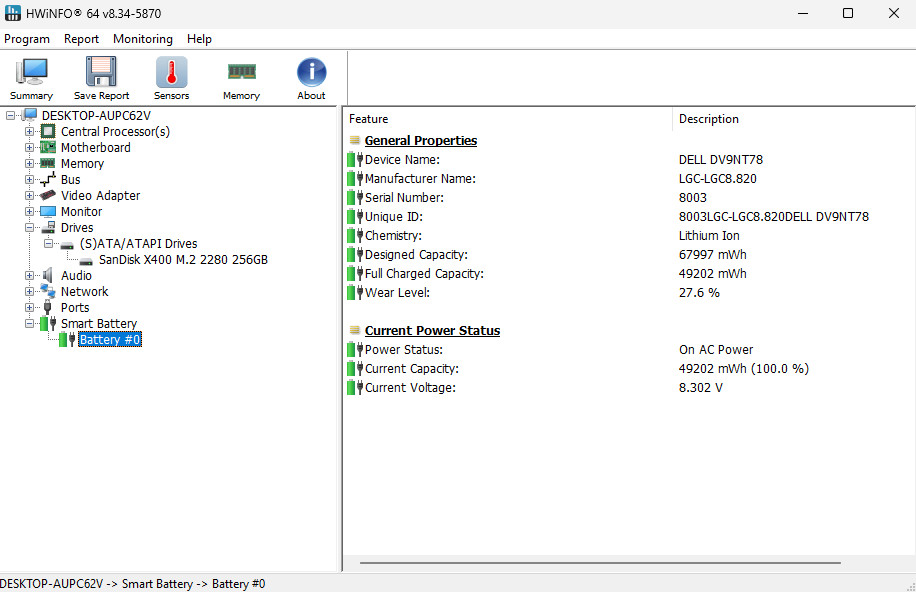Click the On AC Power status value
916x592 pixels.
(x=716, y=349)
